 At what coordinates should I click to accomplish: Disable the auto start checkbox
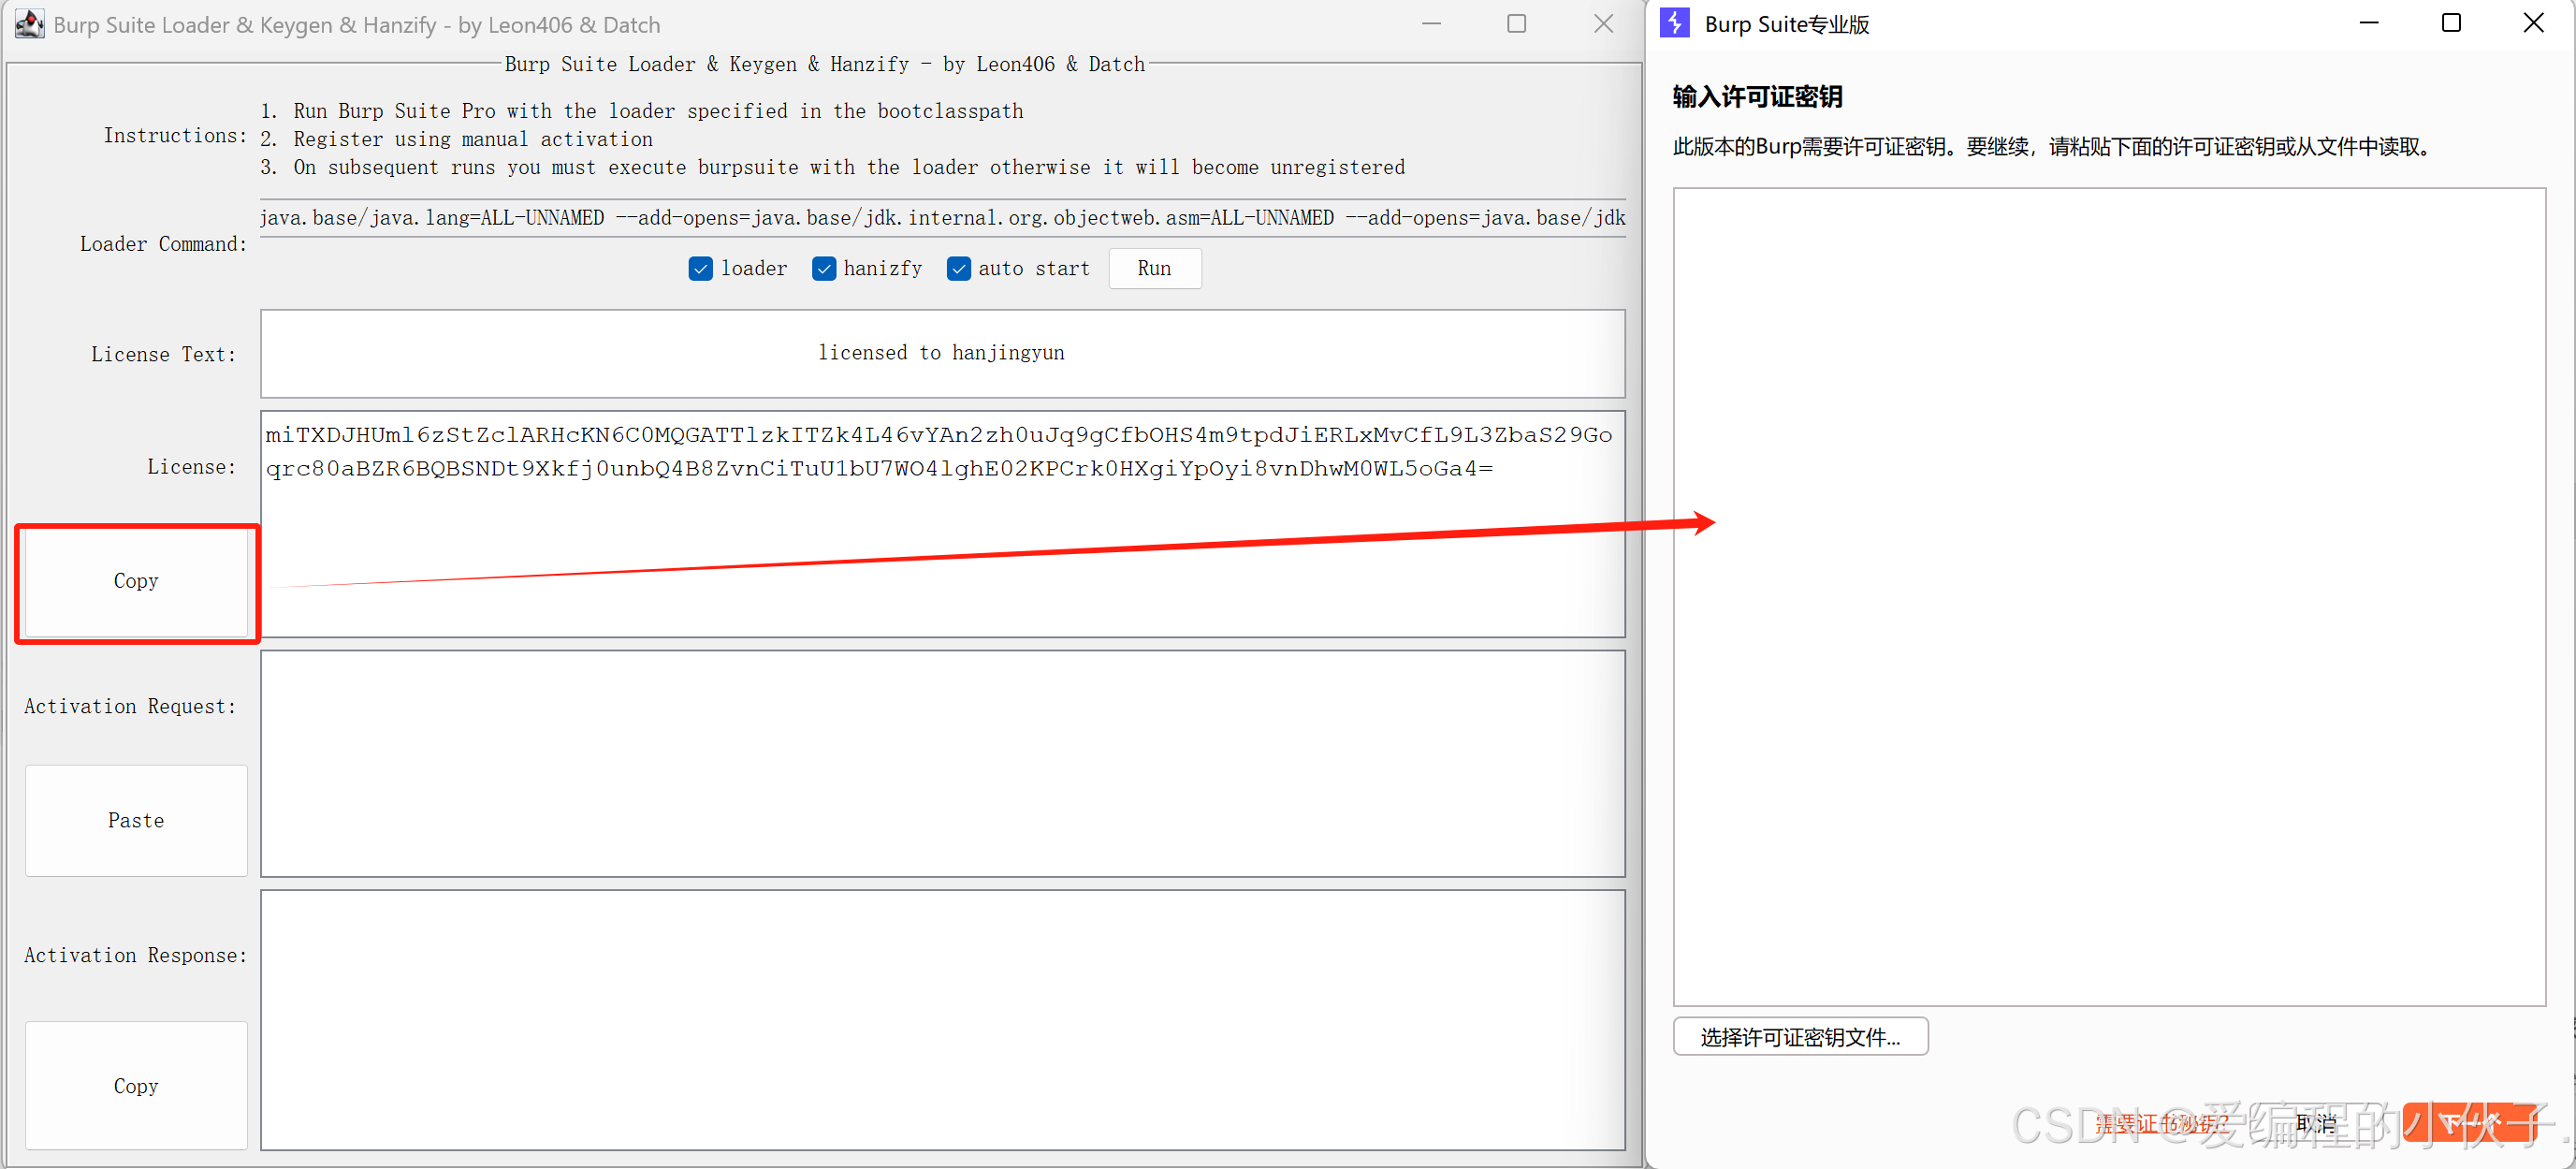pyautogui.click(x=958, y=269)
